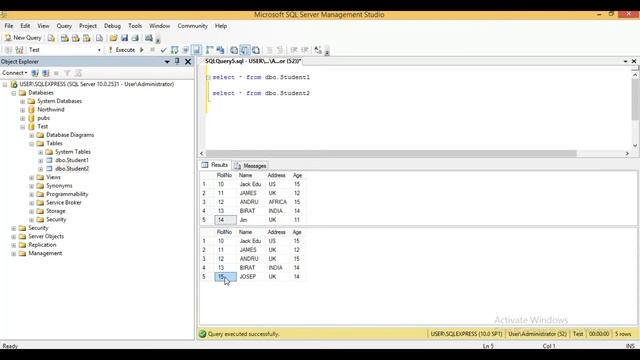This screenshot has width=640, height=360.
Task: Expand the System Databases folder
Action: [x=22, y=101]
